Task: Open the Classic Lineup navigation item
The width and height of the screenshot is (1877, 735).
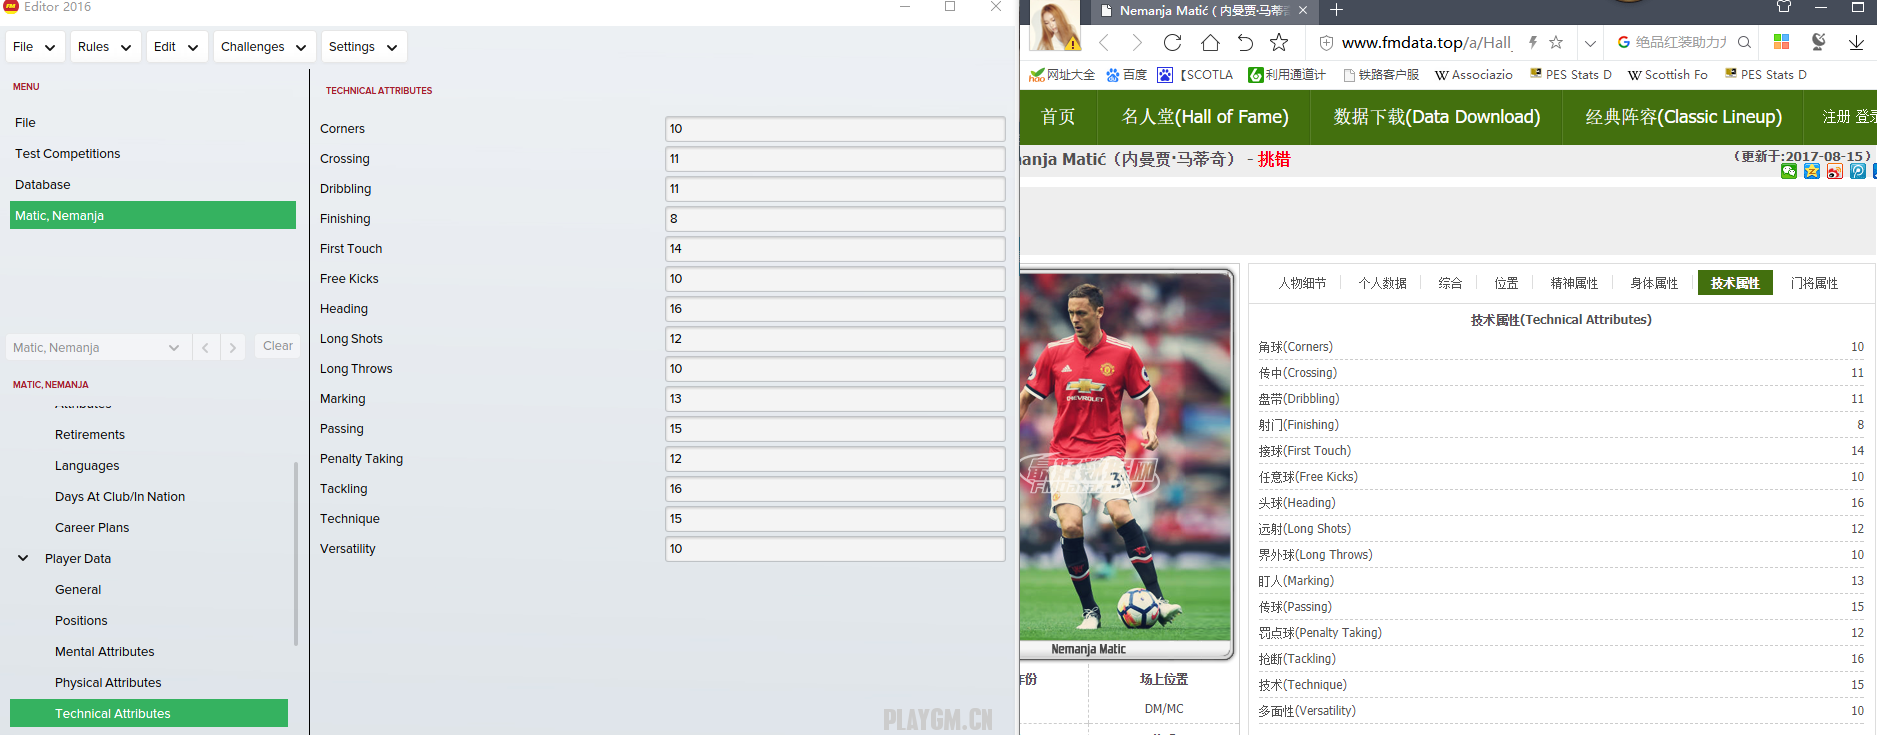Action: coord(1683,117)
